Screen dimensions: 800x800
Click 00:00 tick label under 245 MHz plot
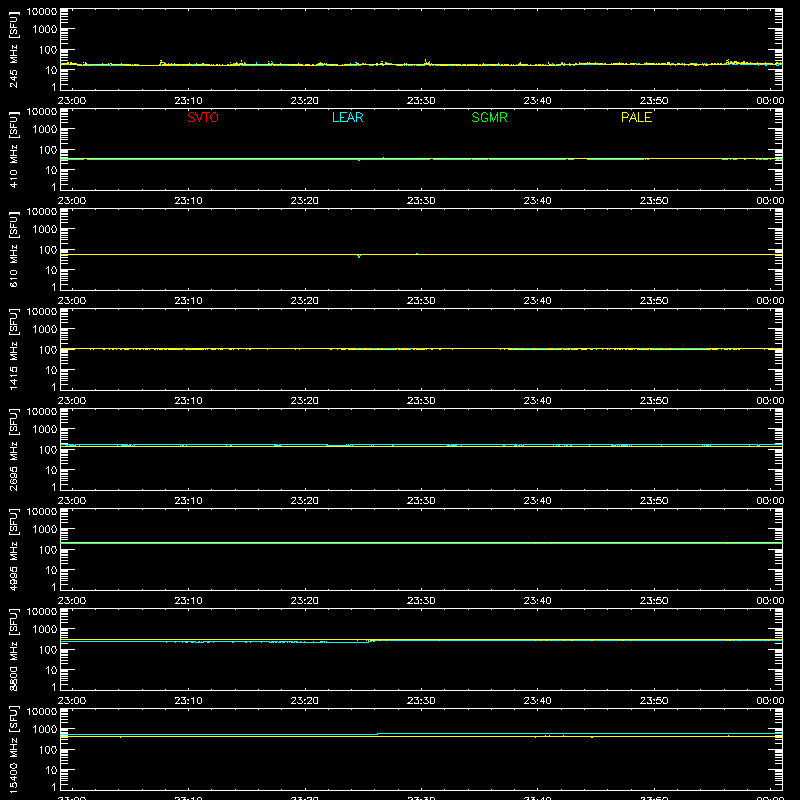[x=770, y=101]
